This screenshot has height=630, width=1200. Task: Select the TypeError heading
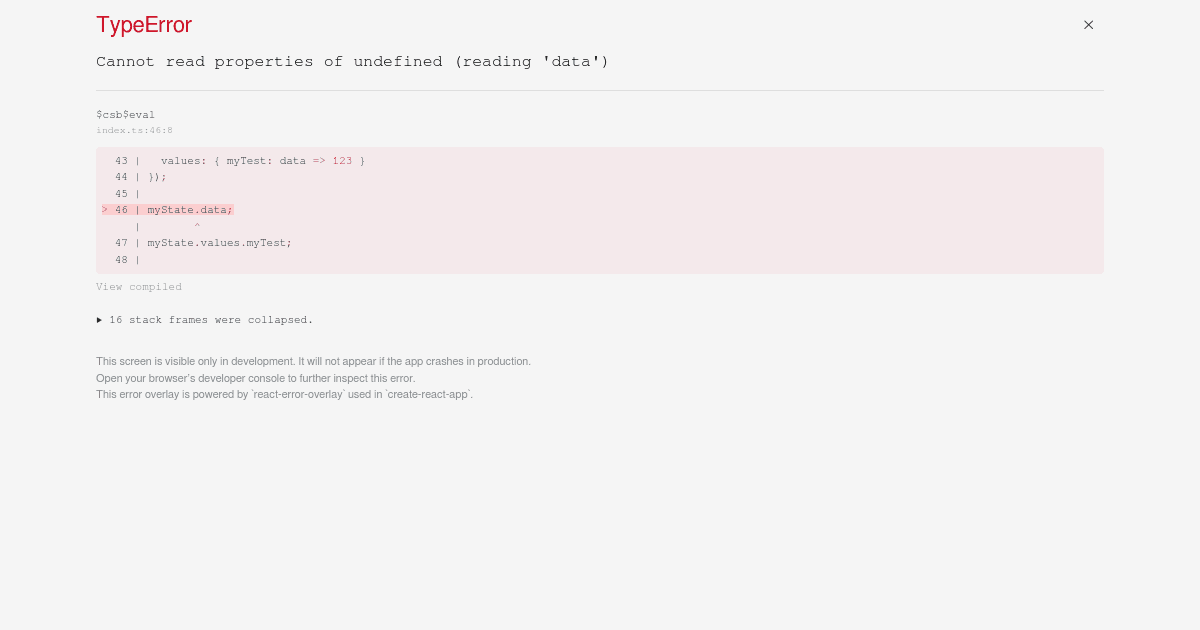[144, 25]
